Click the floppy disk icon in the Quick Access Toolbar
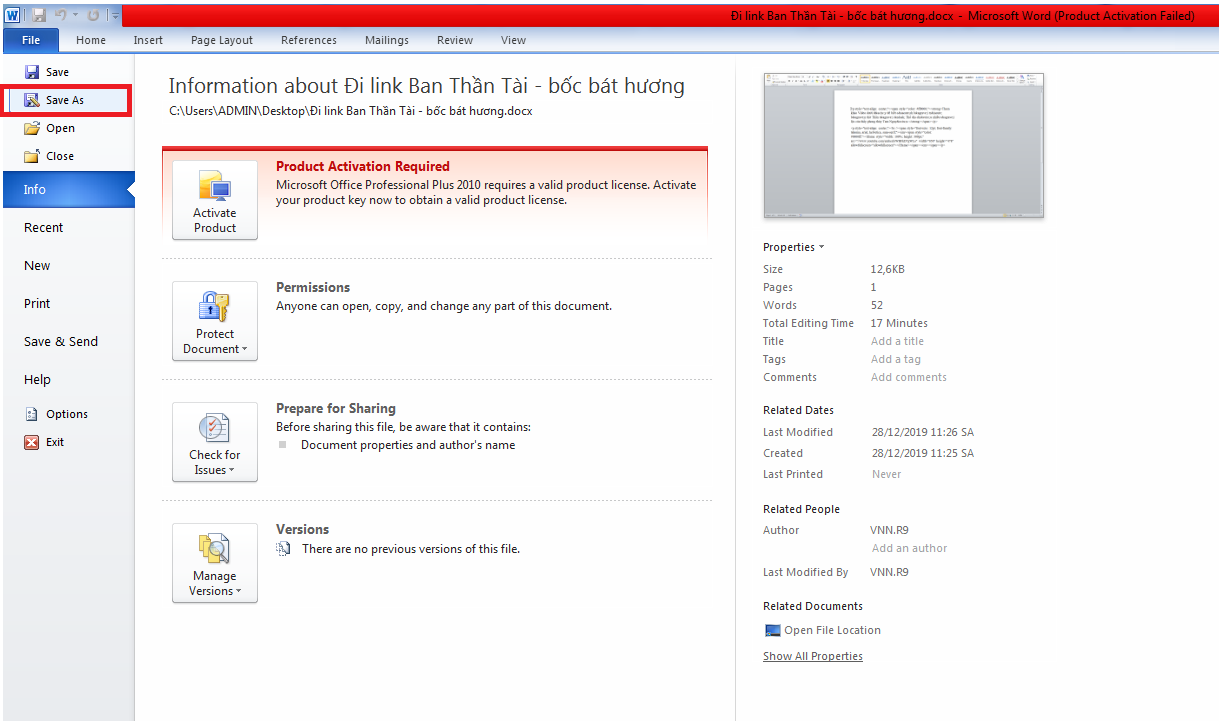1219x721 pixels. 39,15
